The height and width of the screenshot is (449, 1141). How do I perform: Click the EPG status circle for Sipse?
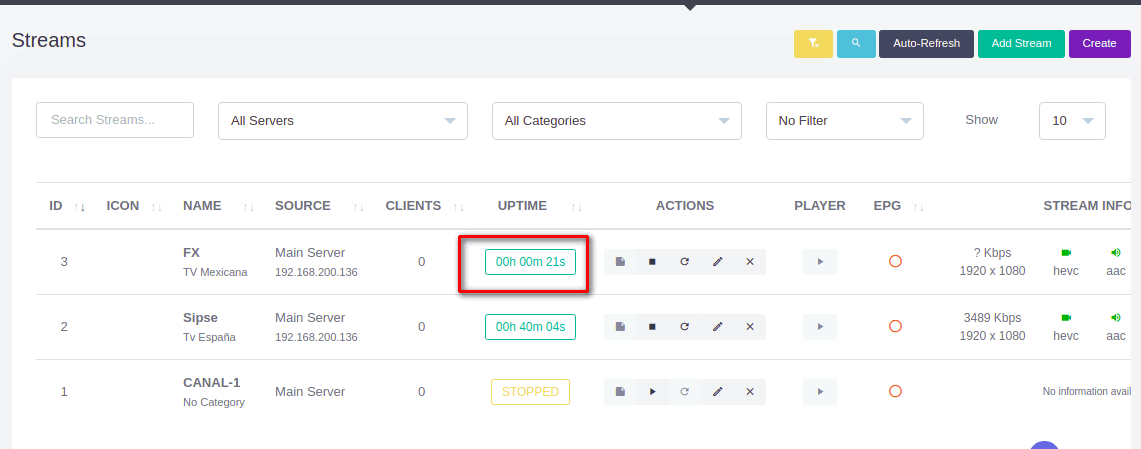coord(895,326)
